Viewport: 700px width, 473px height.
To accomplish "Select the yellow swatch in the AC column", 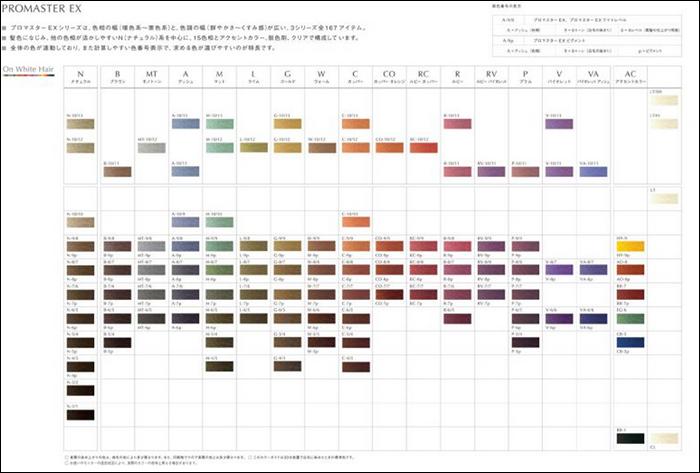I will (x=630, y=246).
